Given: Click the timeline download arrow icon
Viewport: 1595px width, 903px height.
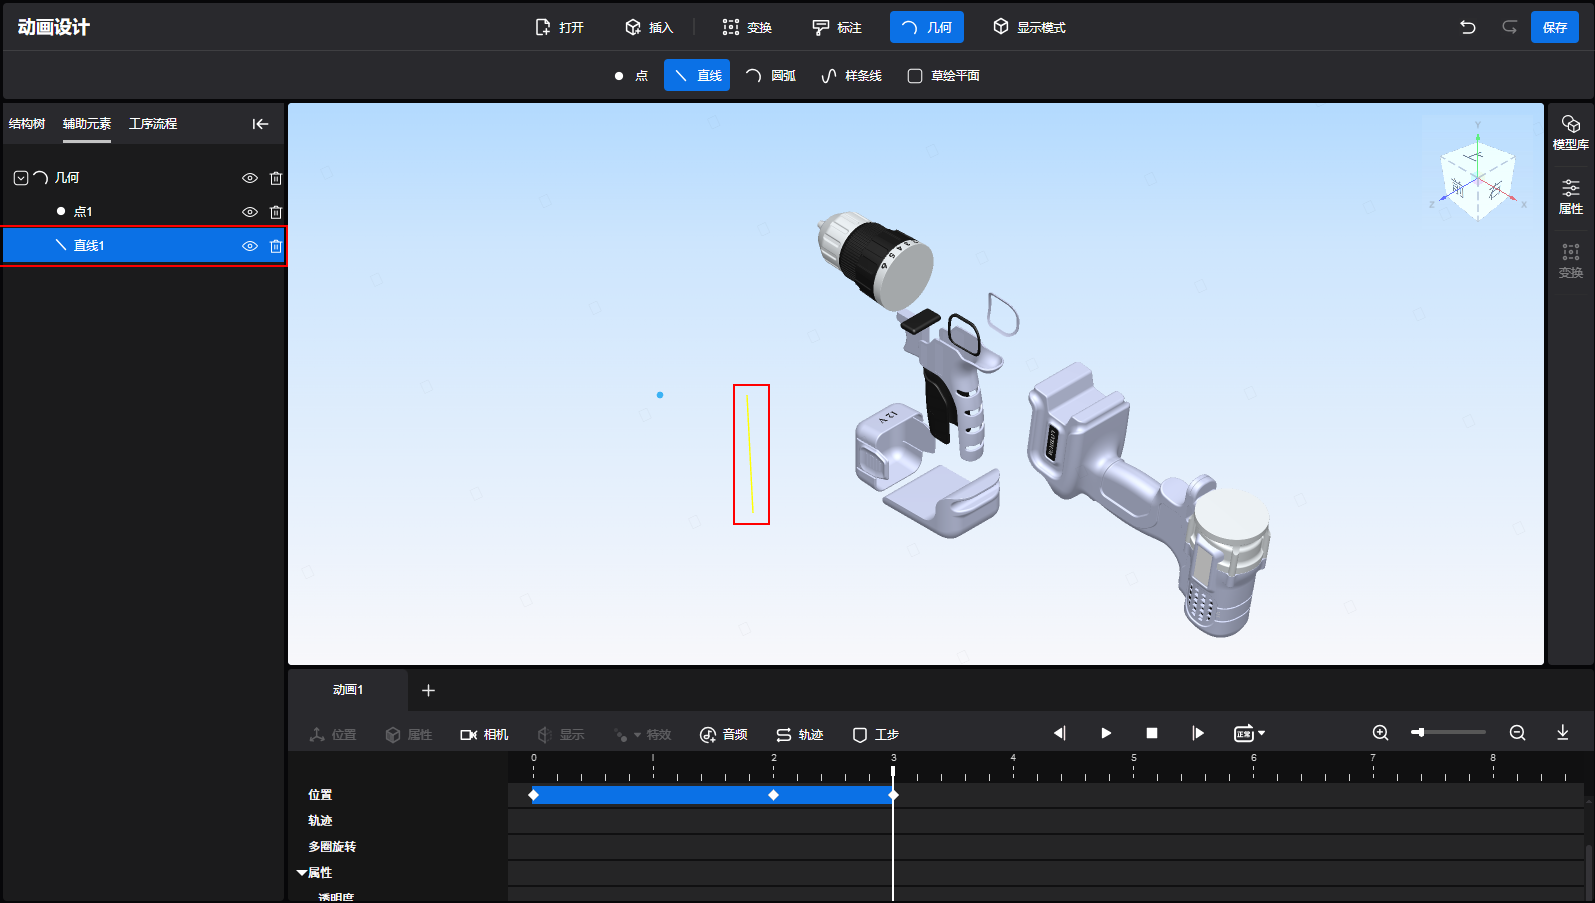Looking at the screenshot, I should click(1563, 733).
